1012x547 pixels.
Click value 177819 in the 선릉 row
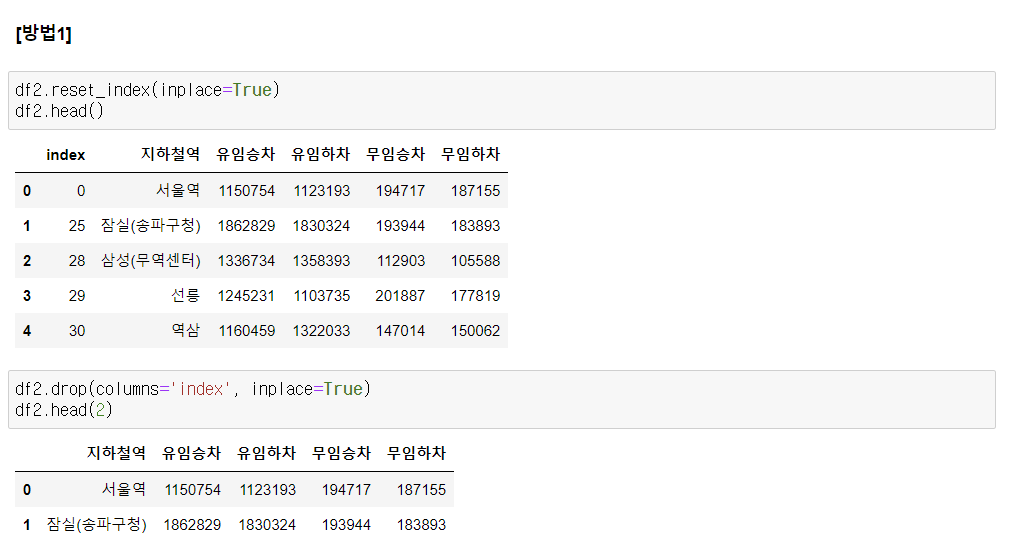point(475,295)
